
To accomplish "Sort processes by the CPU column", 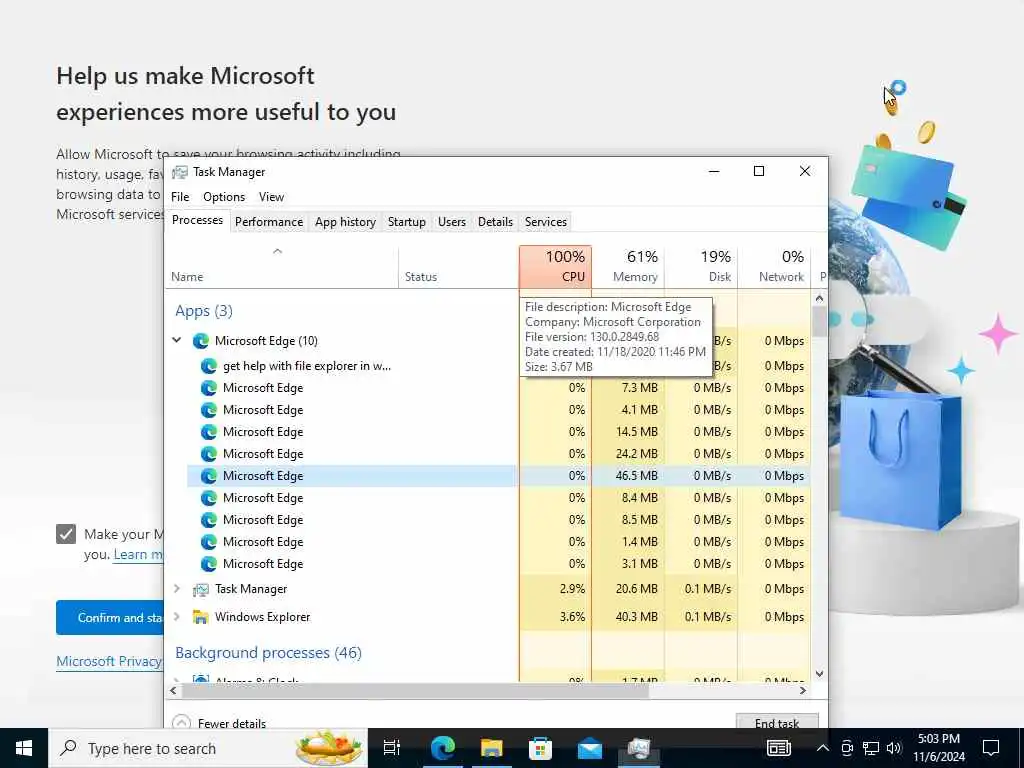I will click(x=556, y=266).
